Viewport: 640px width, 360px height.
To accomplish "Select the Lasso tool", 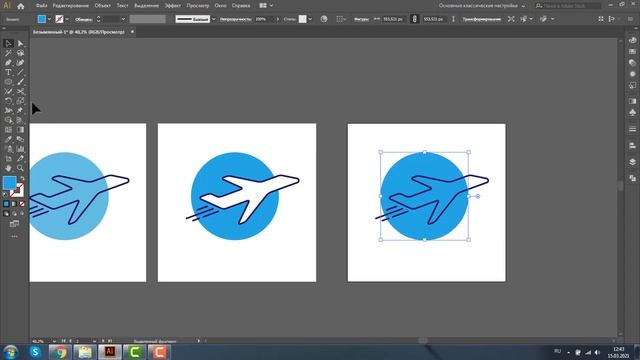I will (x=20, y=53).
